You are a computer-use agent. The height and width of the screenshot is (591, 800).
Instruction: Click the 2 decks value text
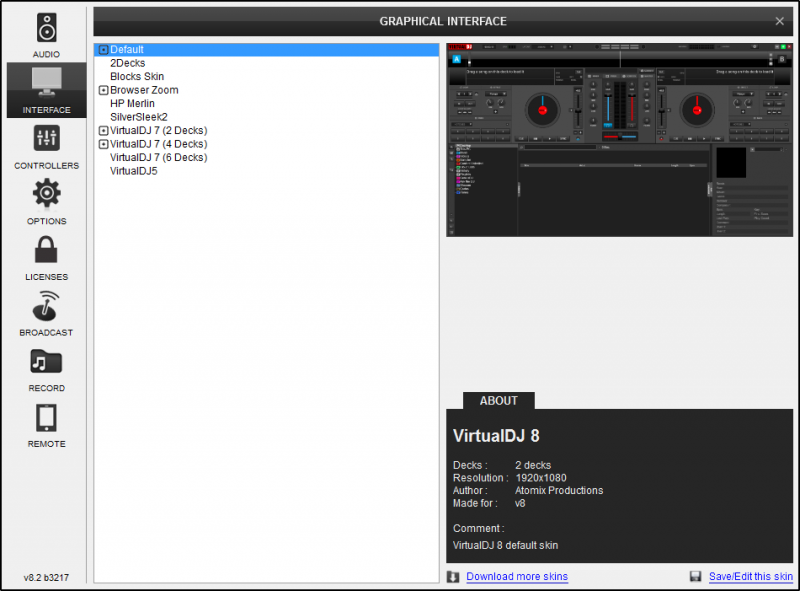click(x=533, y=465)
